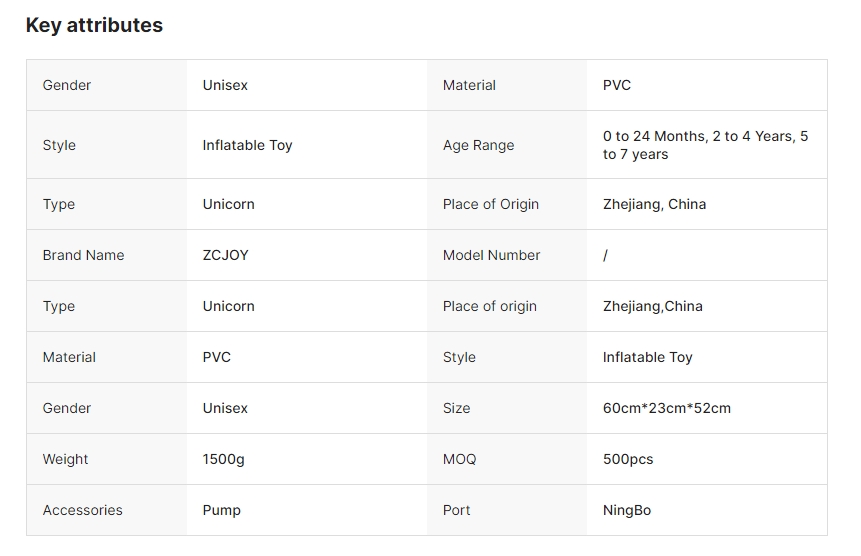This screenshot has height=556, width=861.
Task: Select the Unicorn value above ZCJOY
Action: point(228,204)
